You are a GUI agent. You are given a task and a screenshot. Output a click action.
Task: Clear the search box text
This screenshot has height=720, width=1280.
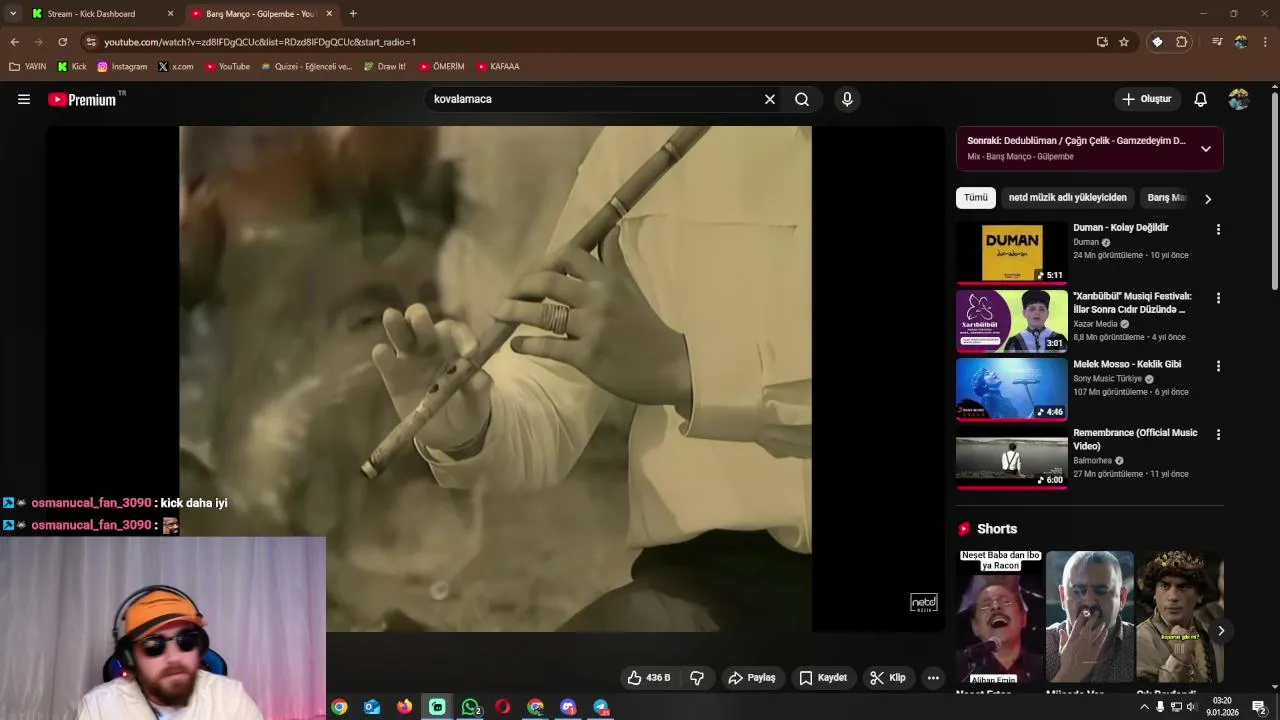click(x=770, y=99)
